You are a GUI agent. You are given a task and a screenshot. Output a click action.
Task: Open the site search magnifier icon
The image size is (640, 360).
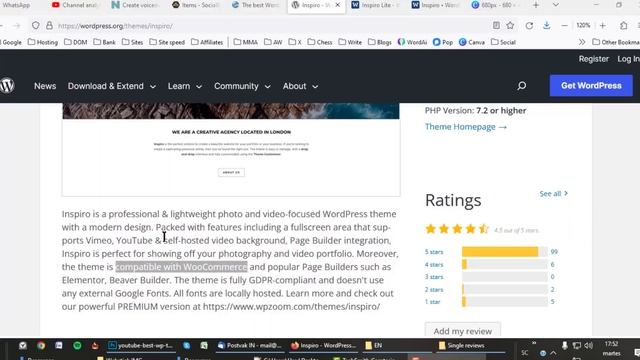coord(521,86)
